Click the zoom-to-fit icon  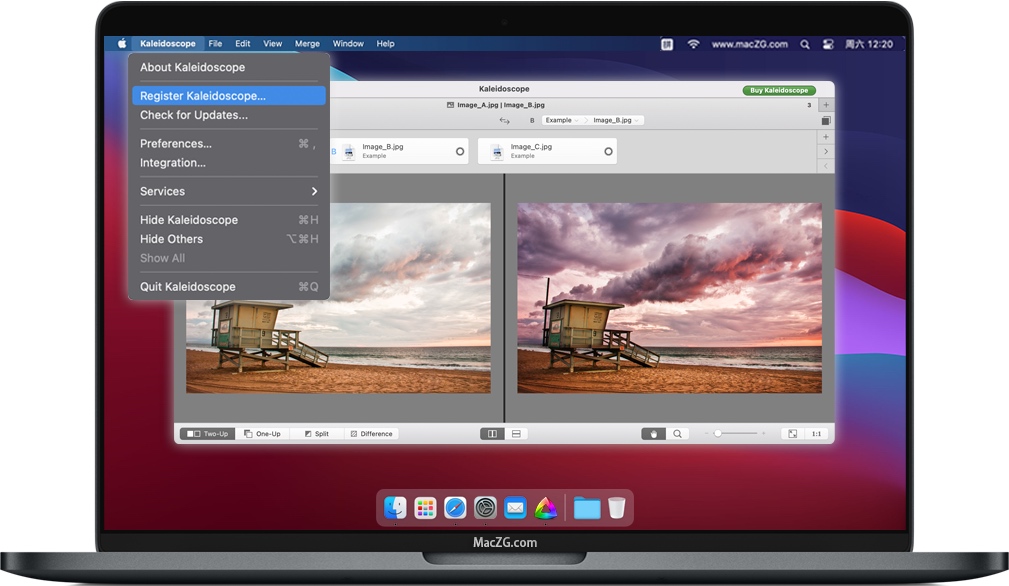[793, 434]
